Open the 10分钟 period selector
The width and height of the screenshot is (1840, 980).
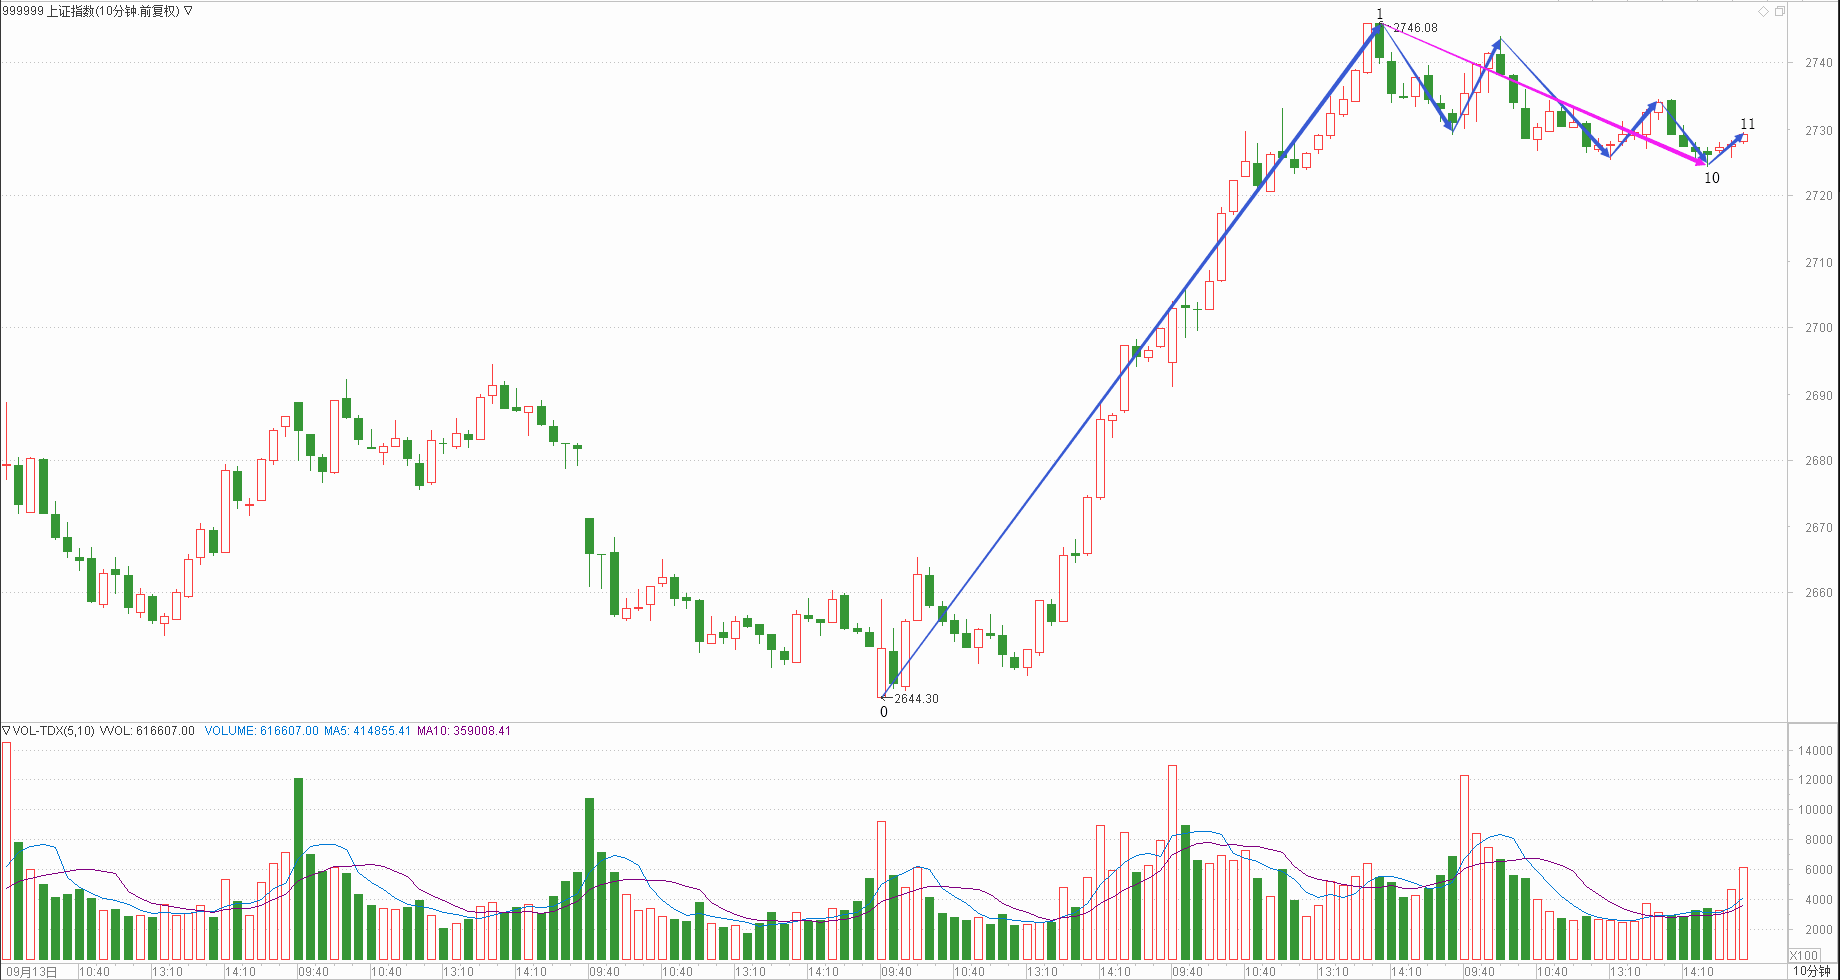pos(1811,971)
